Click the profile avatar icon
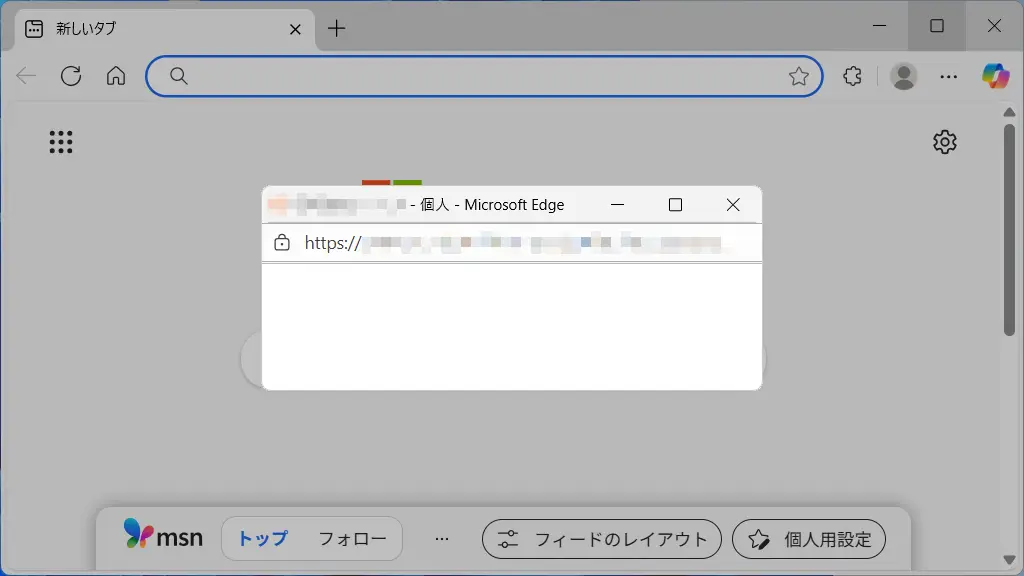Screen dimensions: 1024x576 pos(903,76)
